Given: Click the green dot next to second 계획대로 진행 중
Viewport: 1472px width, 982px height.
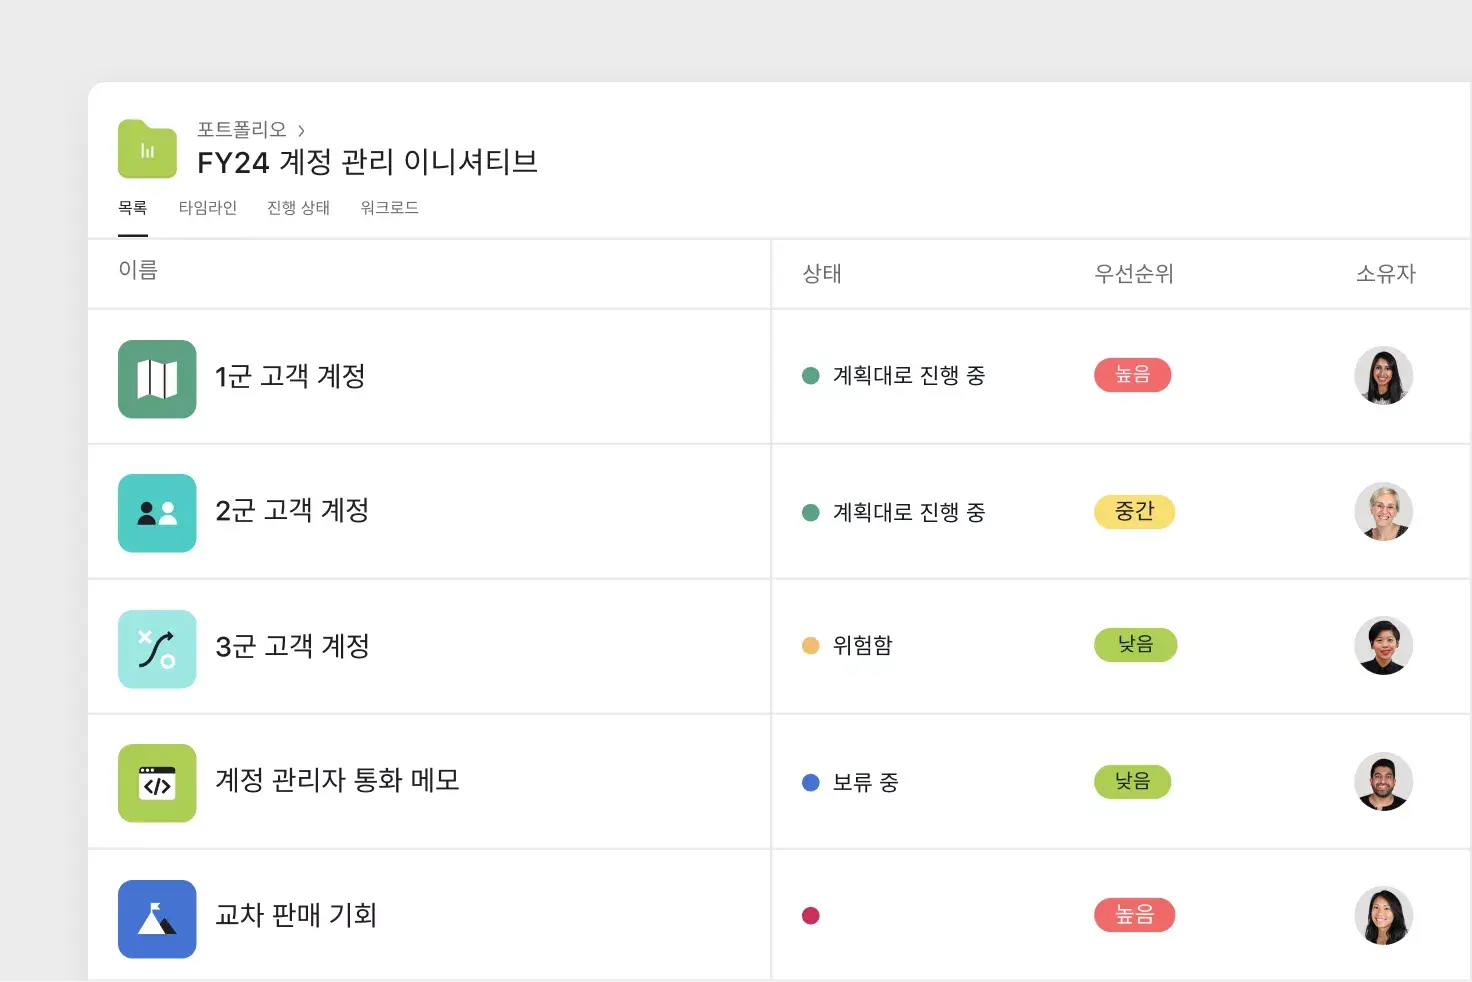Looking at the screenshot, I should pos(810,512).
